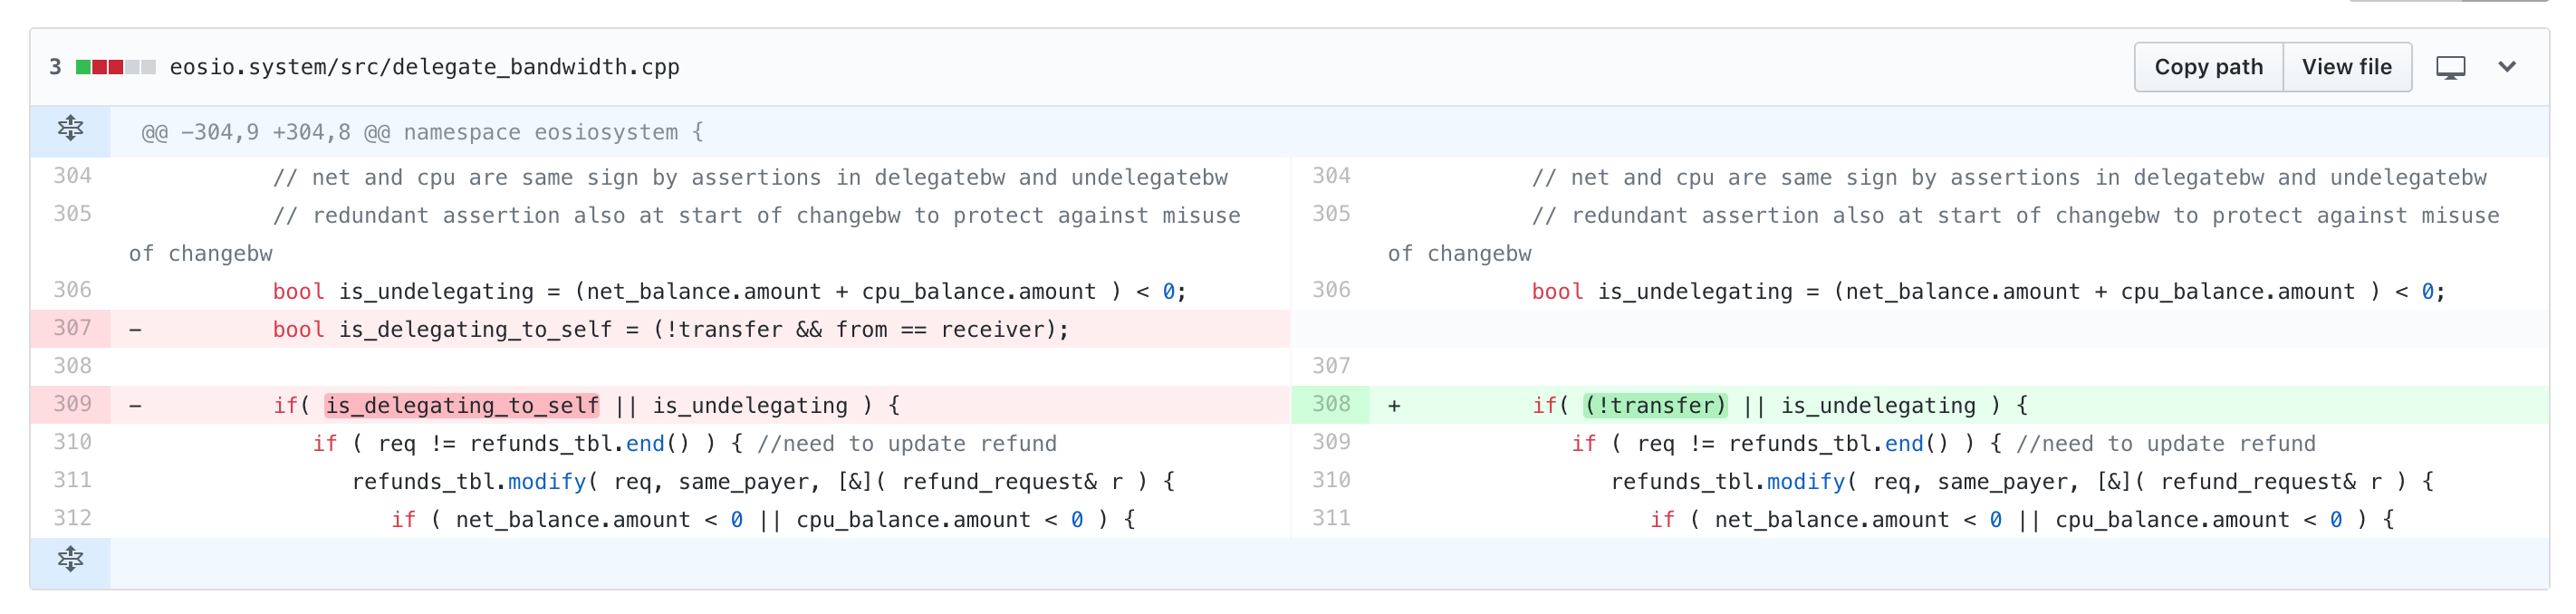Select line number 304 in left pane
The height and width of the screenshot is (614, 2576).
[x=72, y=176]
